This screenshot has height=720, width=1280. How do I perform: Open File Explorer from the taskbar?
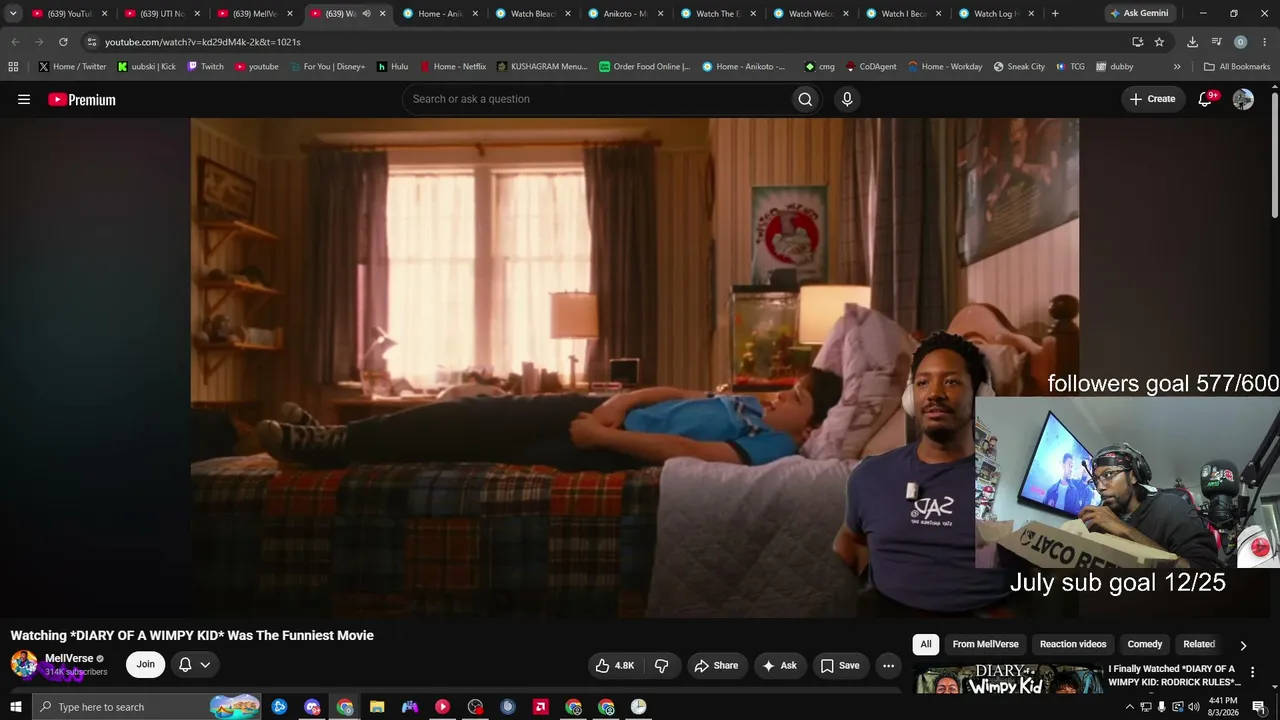pos(377,707)
